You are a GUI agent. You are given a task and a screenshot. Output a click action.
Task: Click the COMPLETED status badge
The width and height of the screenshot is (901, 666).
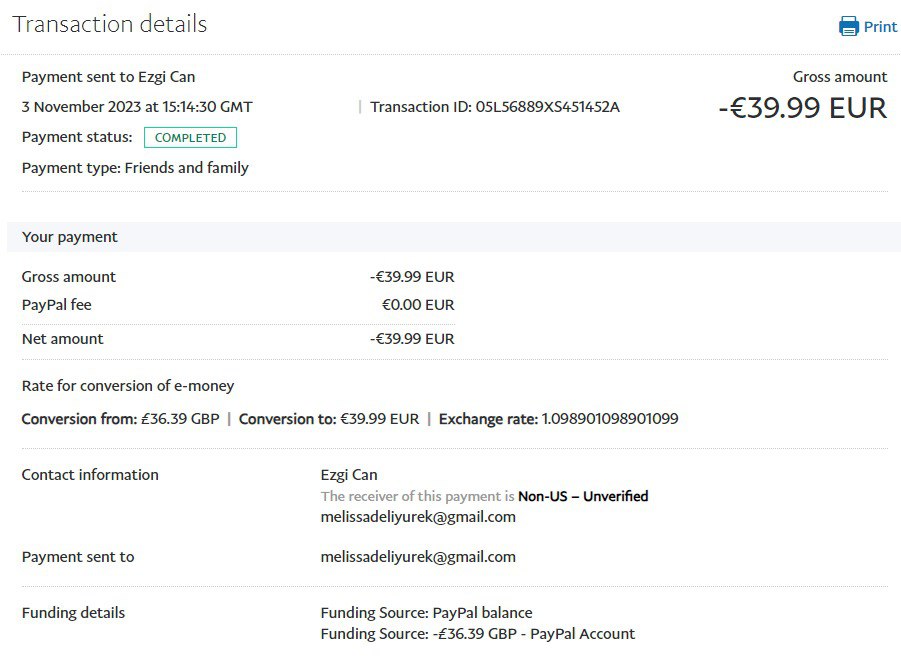(190, 138)
